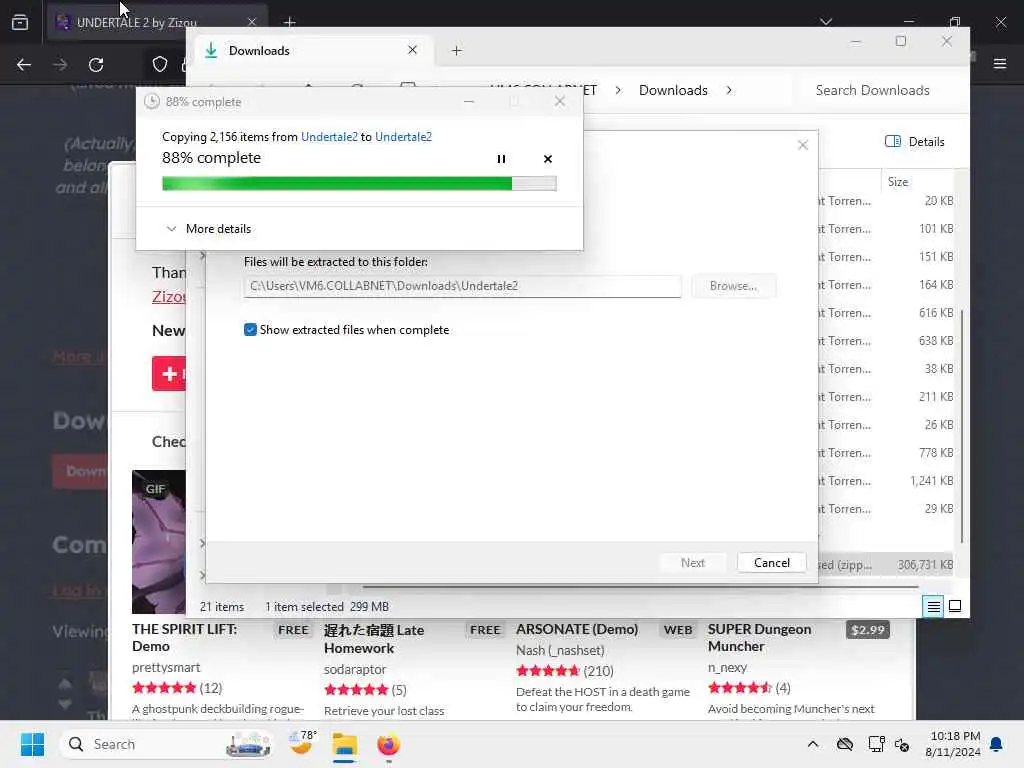The image size is (1024, 768).
Task: Pause the file copy operation
Action: [x=501, y=159]
